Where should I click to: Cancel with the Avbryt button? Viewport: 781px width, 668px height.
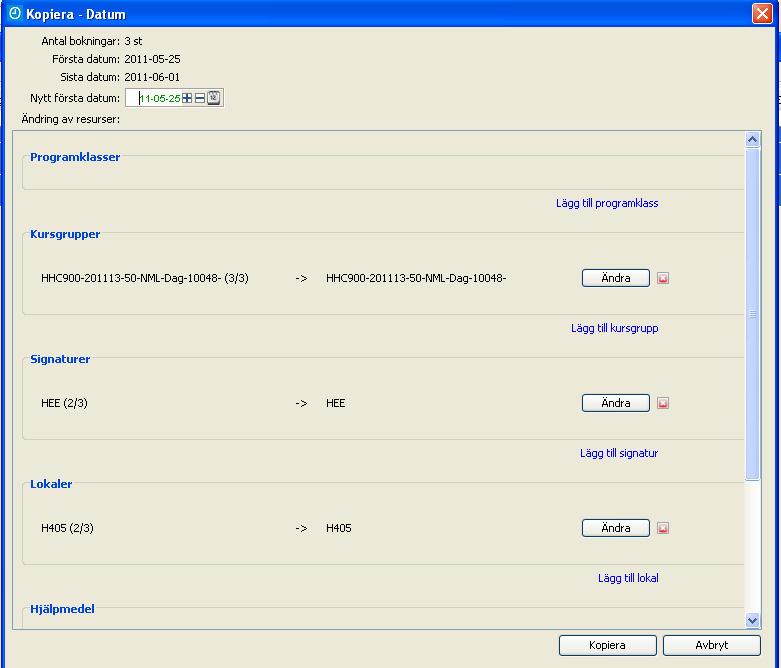click(x=712, y=645)
